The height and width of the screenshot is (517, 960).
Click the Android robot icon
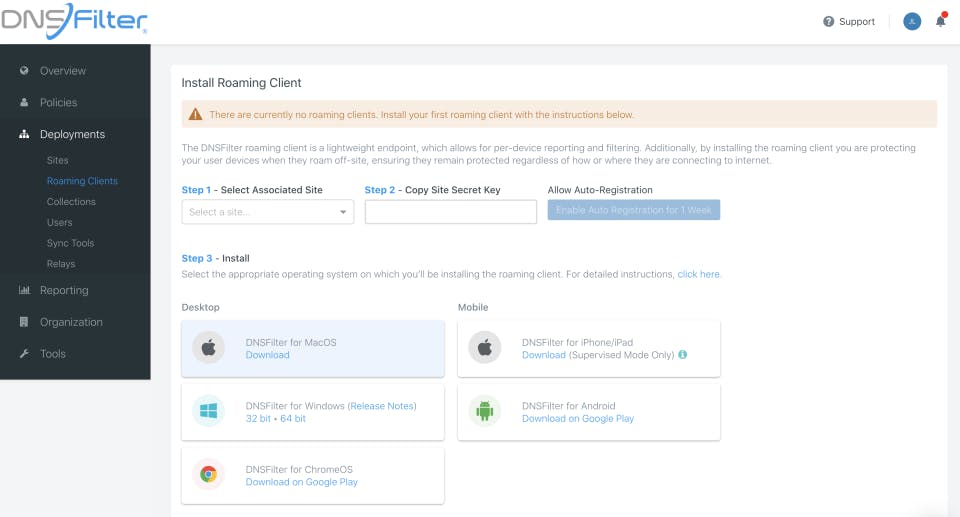(484, 411)
